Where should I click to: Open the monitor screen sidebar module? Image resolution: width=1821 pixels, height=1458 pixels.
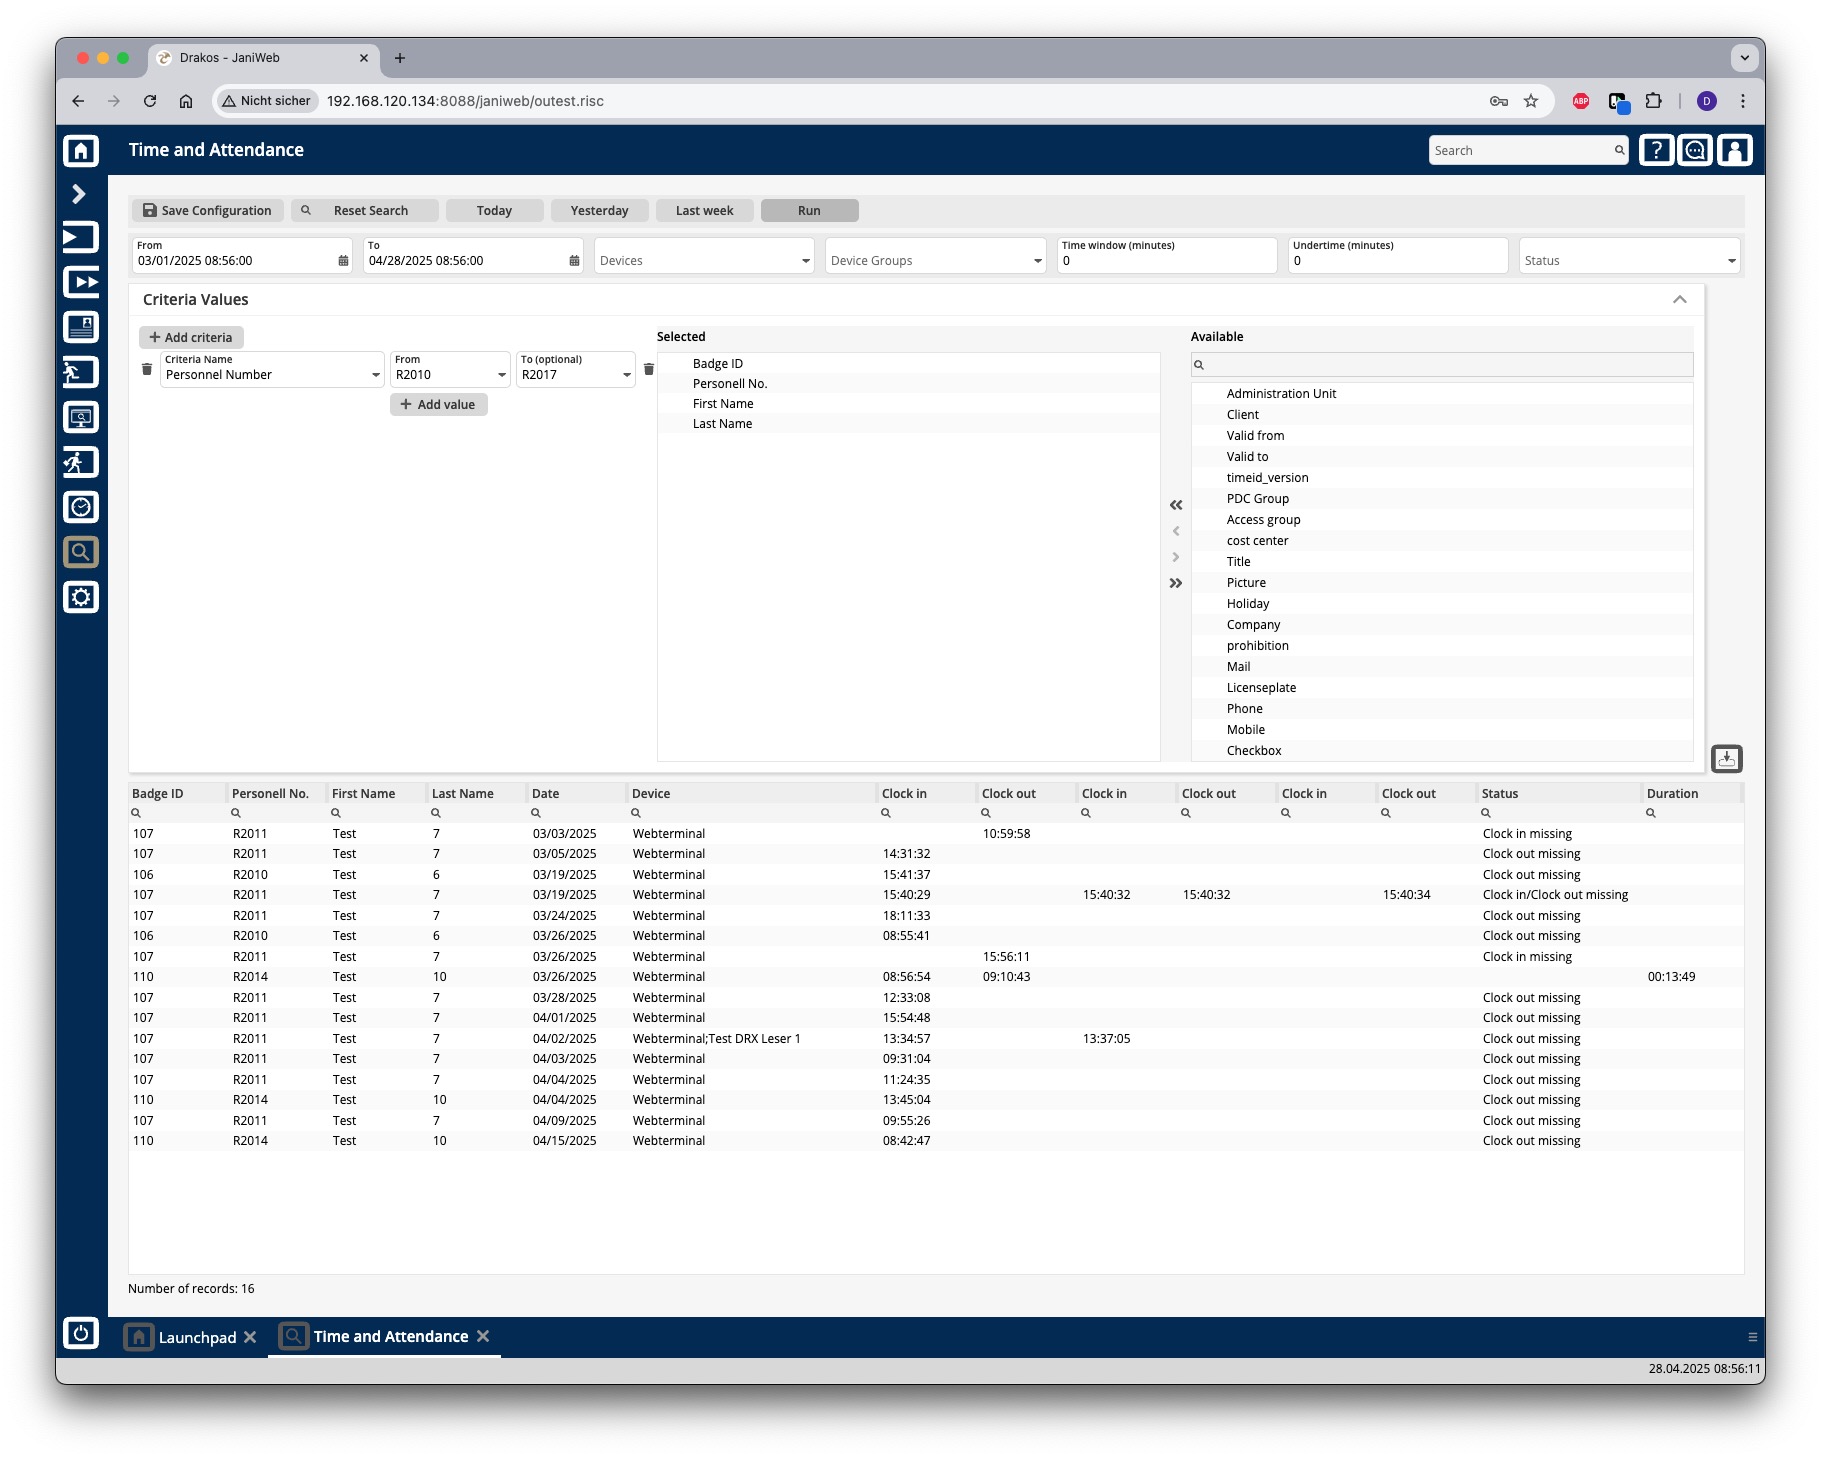tap(81, 417)
